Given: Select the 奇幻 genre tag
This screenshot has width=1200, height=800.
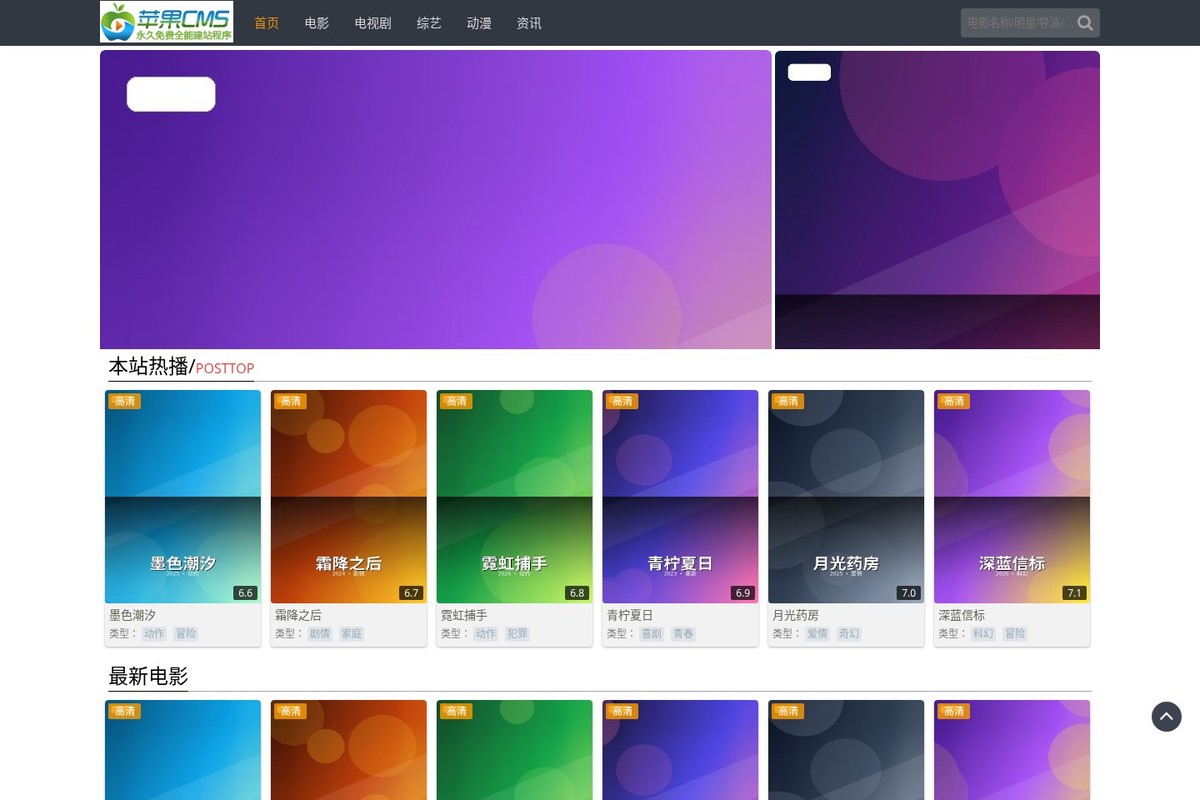Looking at the screenshot, I should click(x=850, y=634).
